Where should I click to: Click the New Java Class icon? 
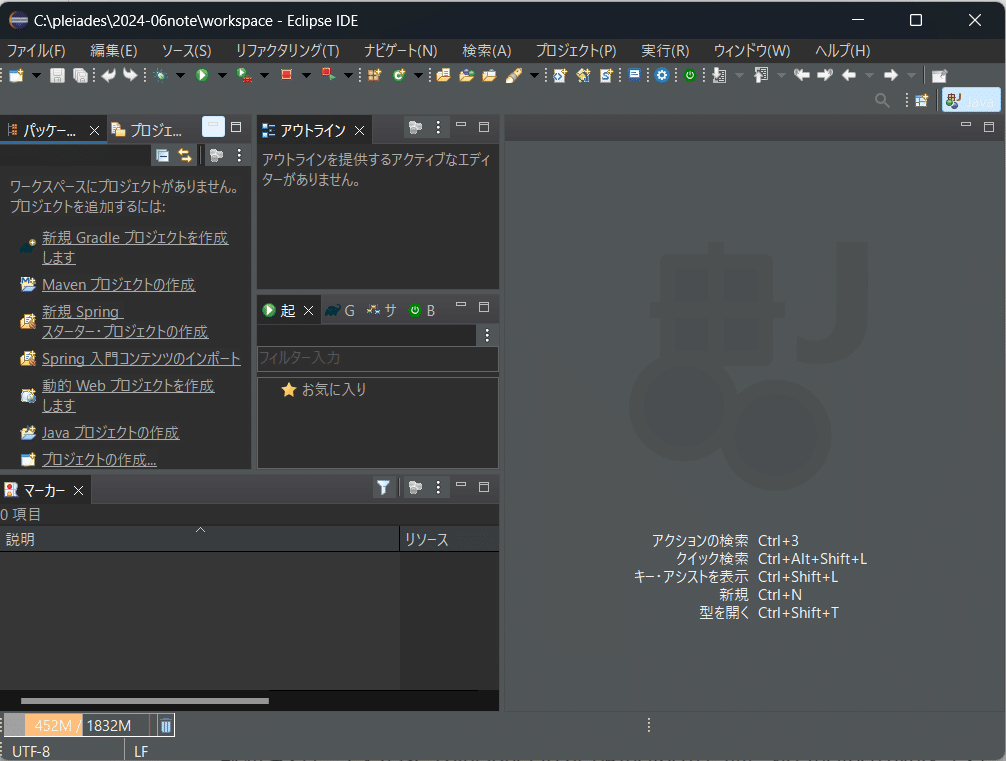[399, 76]
